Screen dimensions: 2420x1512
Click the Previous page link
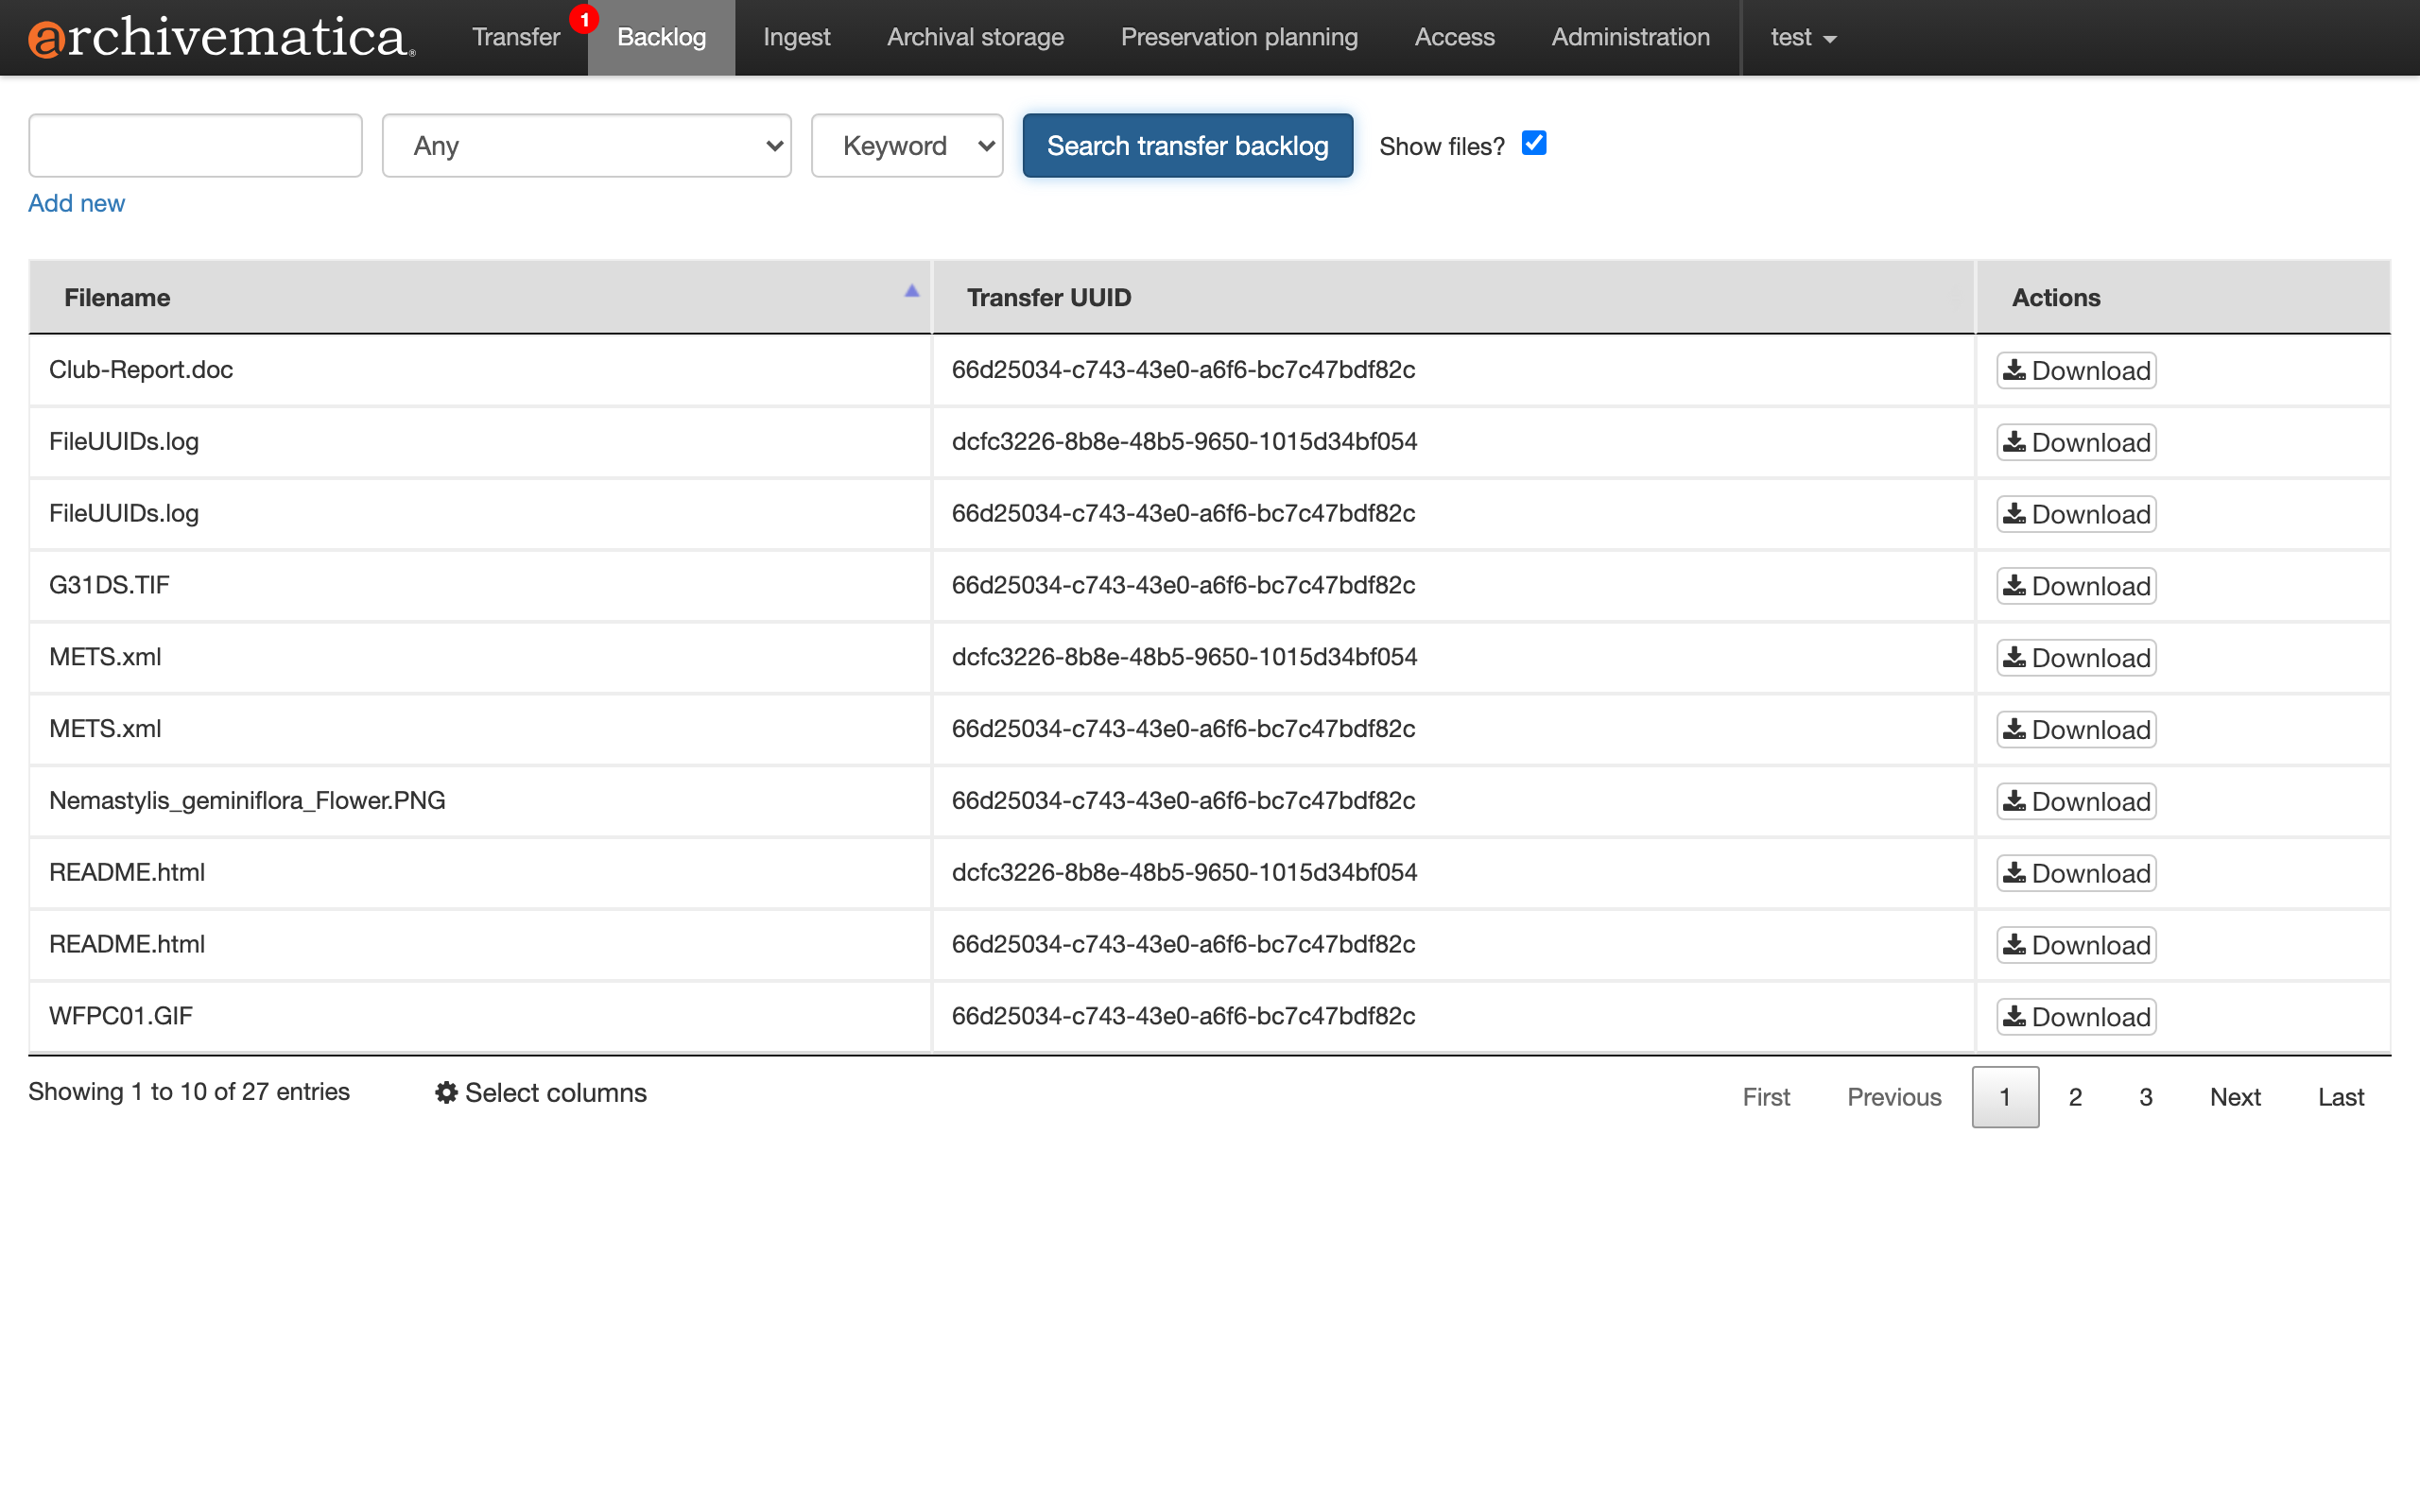coord(1894,1097)
